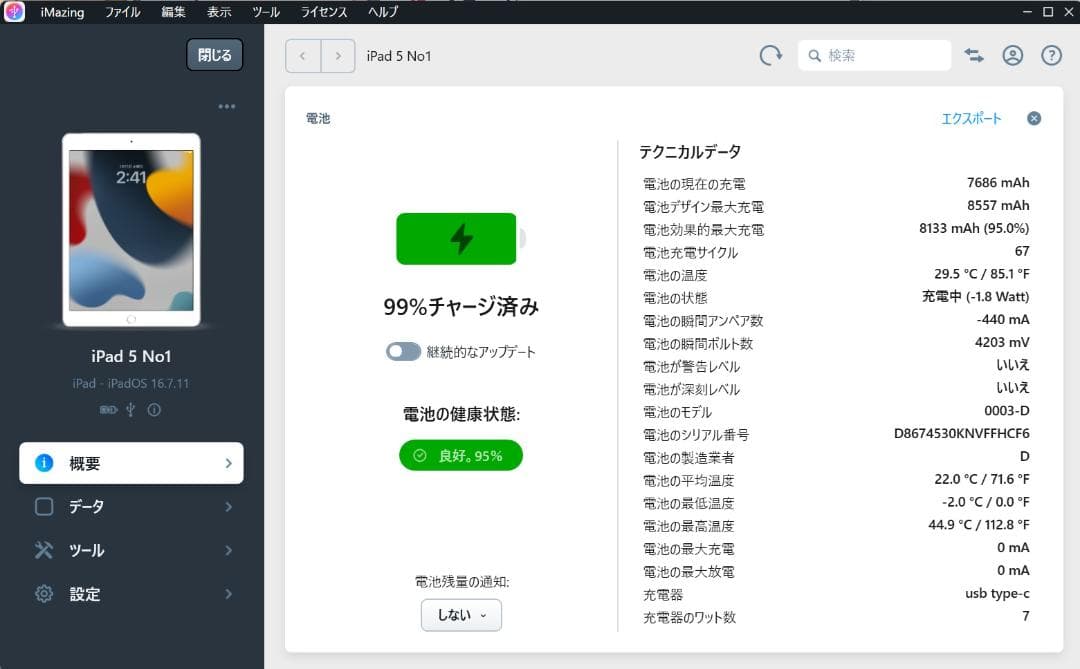The height and width of the screenshot is (669, 1080).
Task: Open the help question mark icon
Action: point(1051,56)
